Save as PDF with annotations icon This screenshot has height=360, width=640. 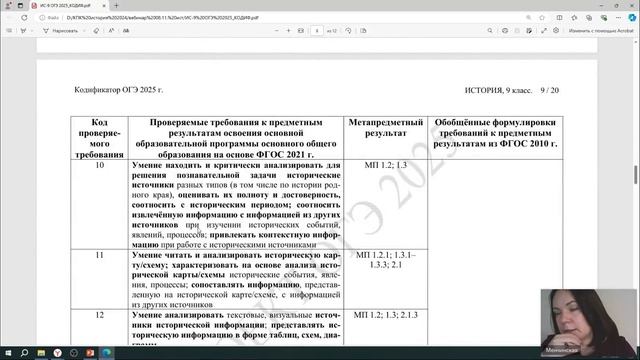(x=529, y=31)
